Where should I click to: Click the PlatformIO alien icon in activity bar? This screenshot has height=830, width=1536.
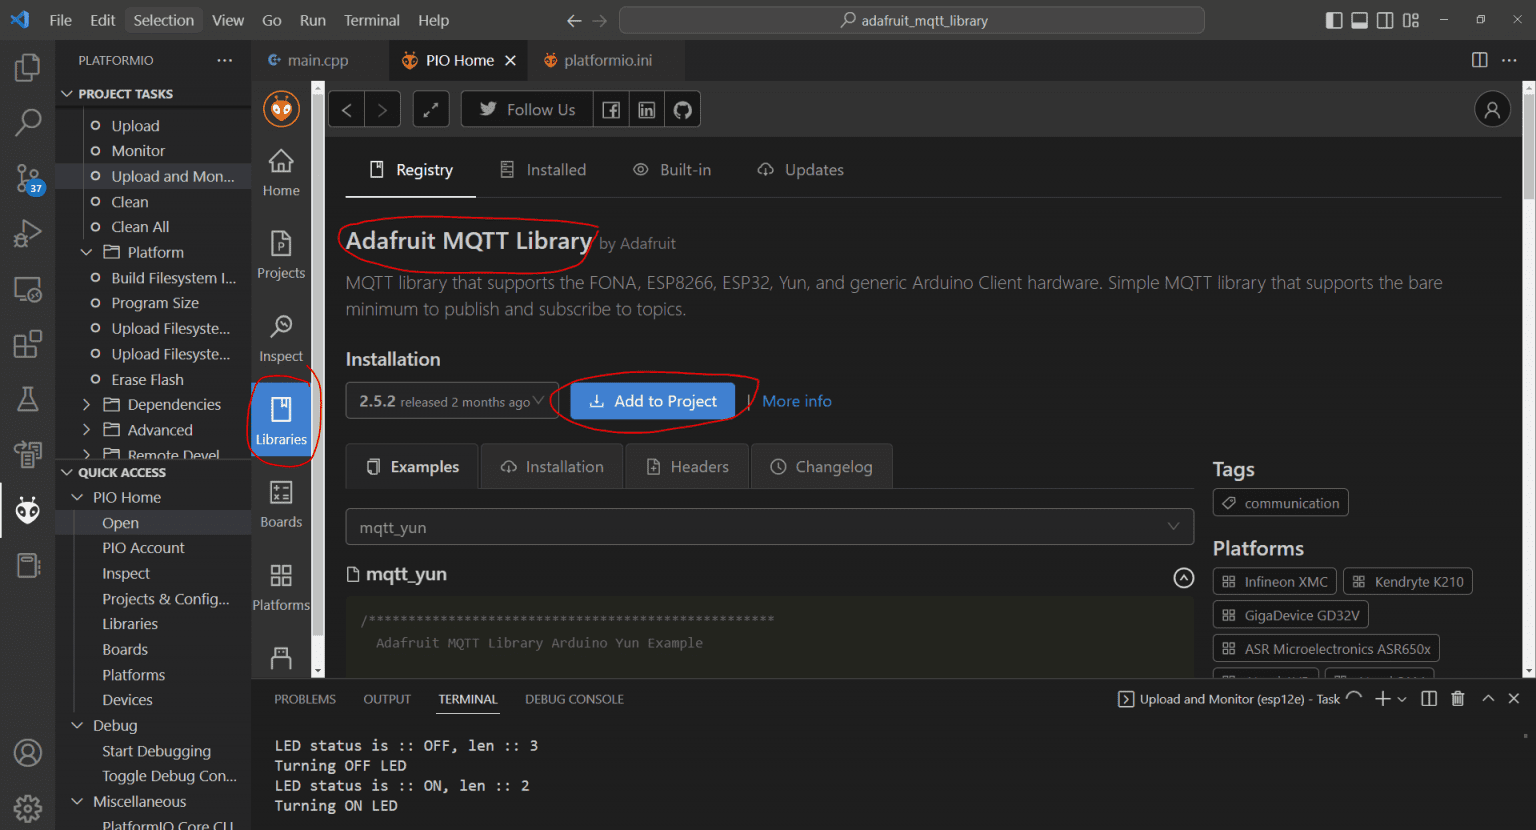pos(27,510)
